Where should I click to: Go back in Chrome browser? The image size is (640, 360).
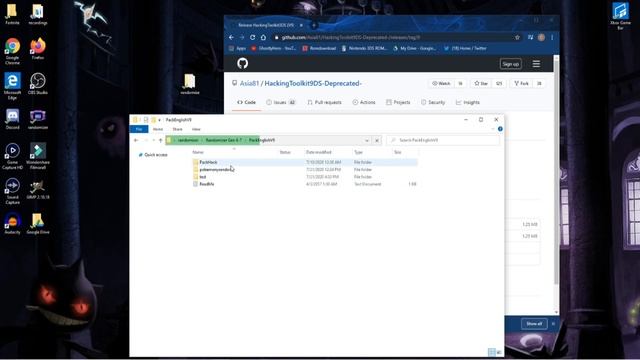coord(231,37)
